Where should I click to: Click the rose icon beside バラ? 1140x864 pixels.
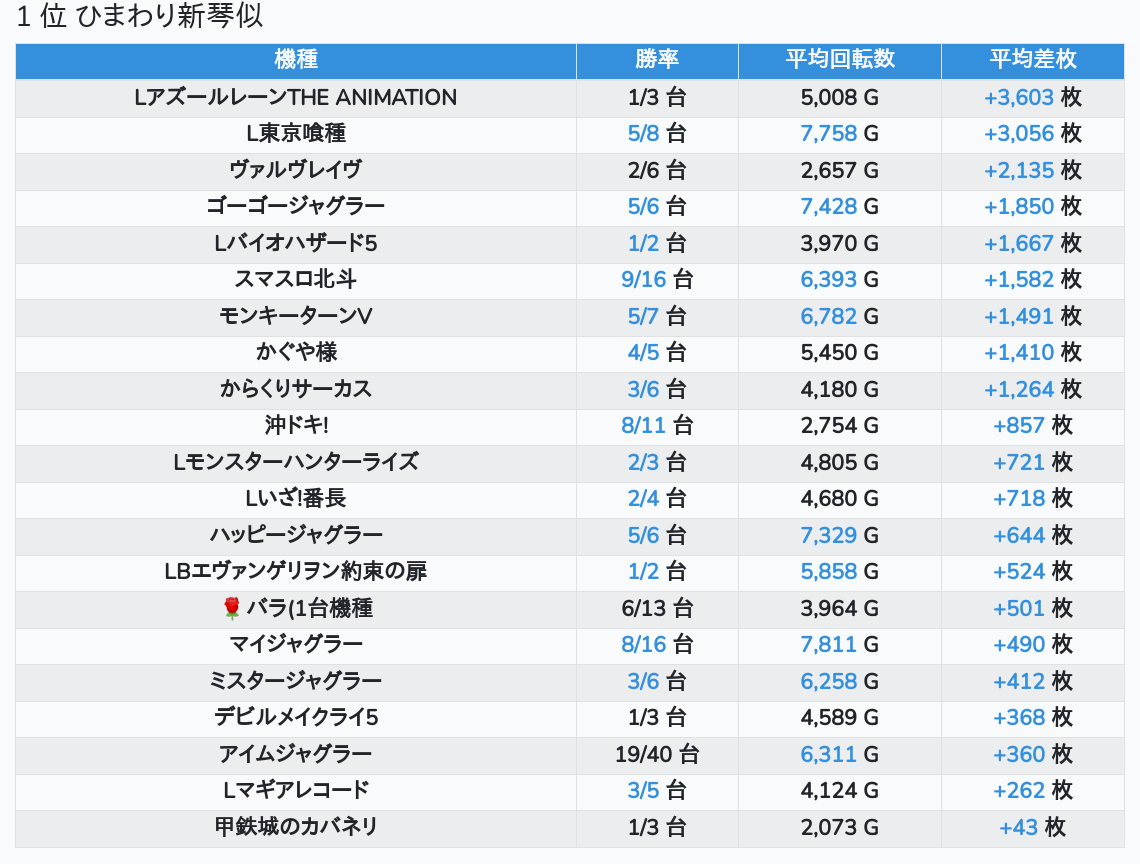pyautogui.click(x=232, y=608)
